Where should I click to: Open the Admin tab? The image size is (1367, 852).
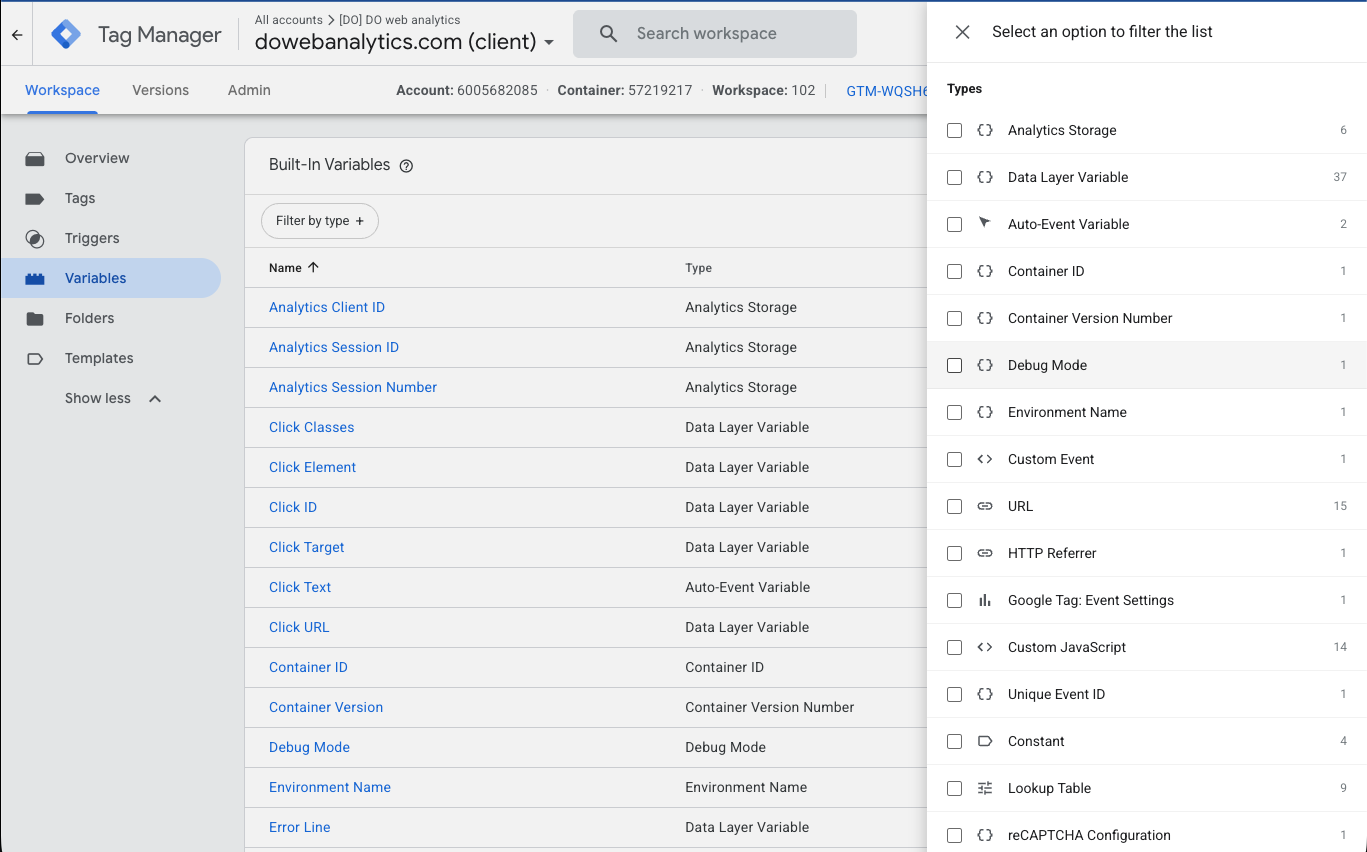tap(249, 90)
